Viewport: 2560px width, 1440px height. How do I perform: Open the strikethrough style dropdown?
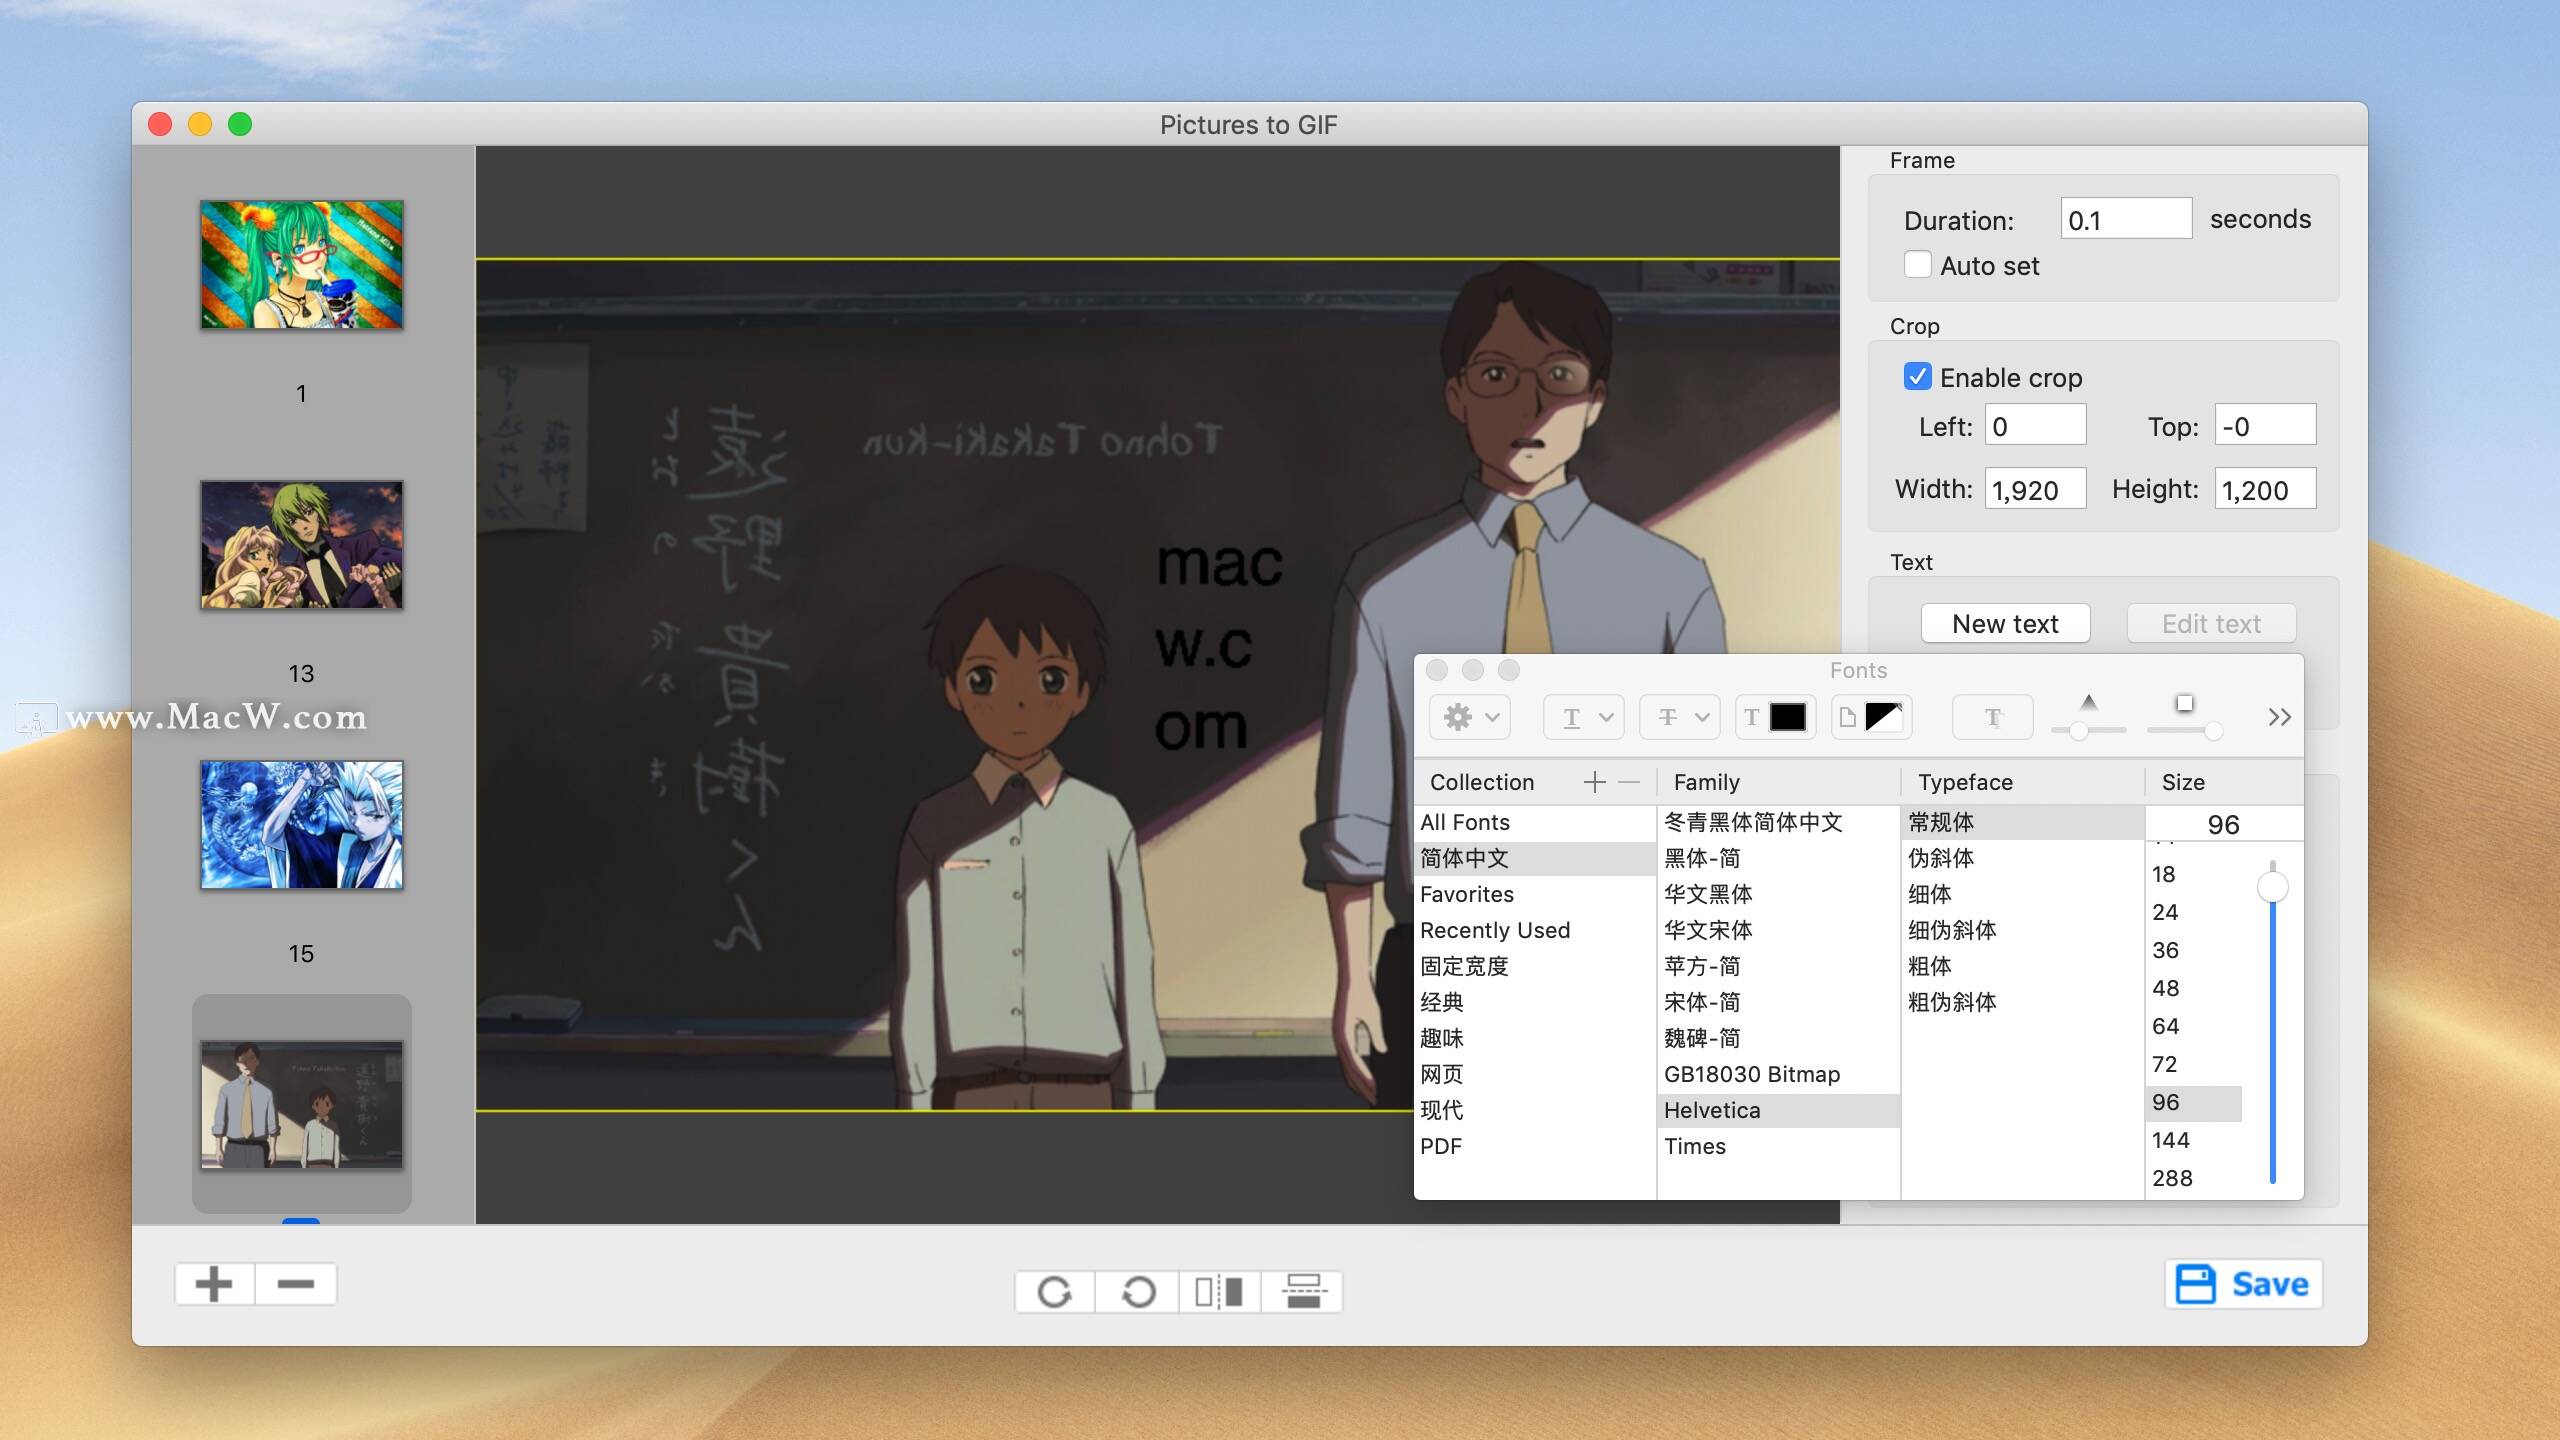click(1680, 717)
